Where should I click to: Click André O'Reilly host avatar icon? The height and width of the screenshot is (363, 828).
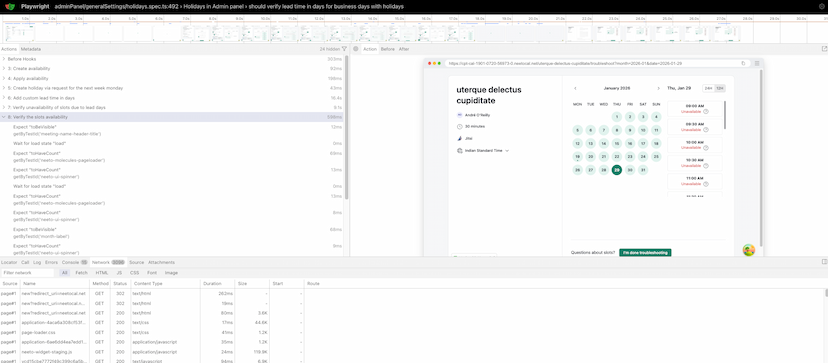pos(459,114)
